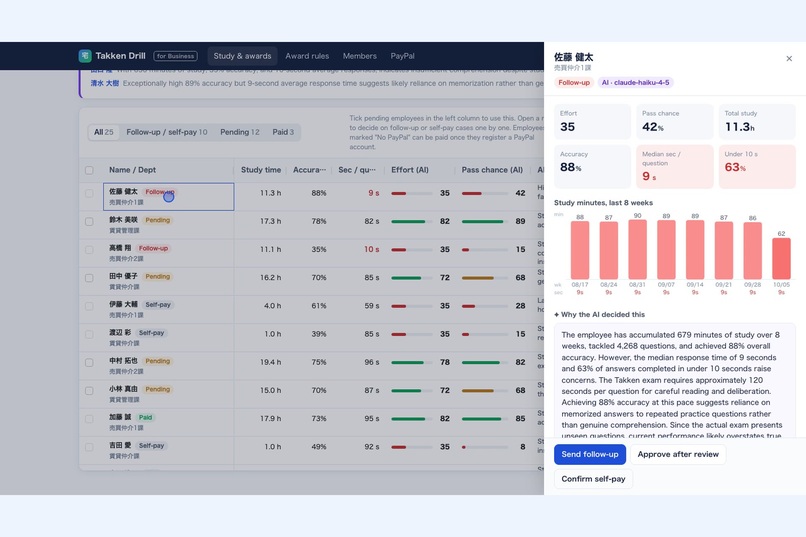Tick the checkbox for 田中 優子 row
806x537 pixels.
click(89, 278)
